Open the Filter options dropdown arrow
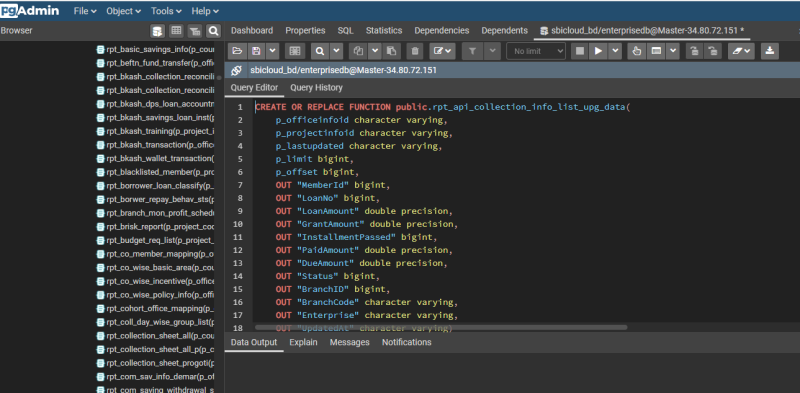This screenshot has width=800, height=393. [492, 51]
